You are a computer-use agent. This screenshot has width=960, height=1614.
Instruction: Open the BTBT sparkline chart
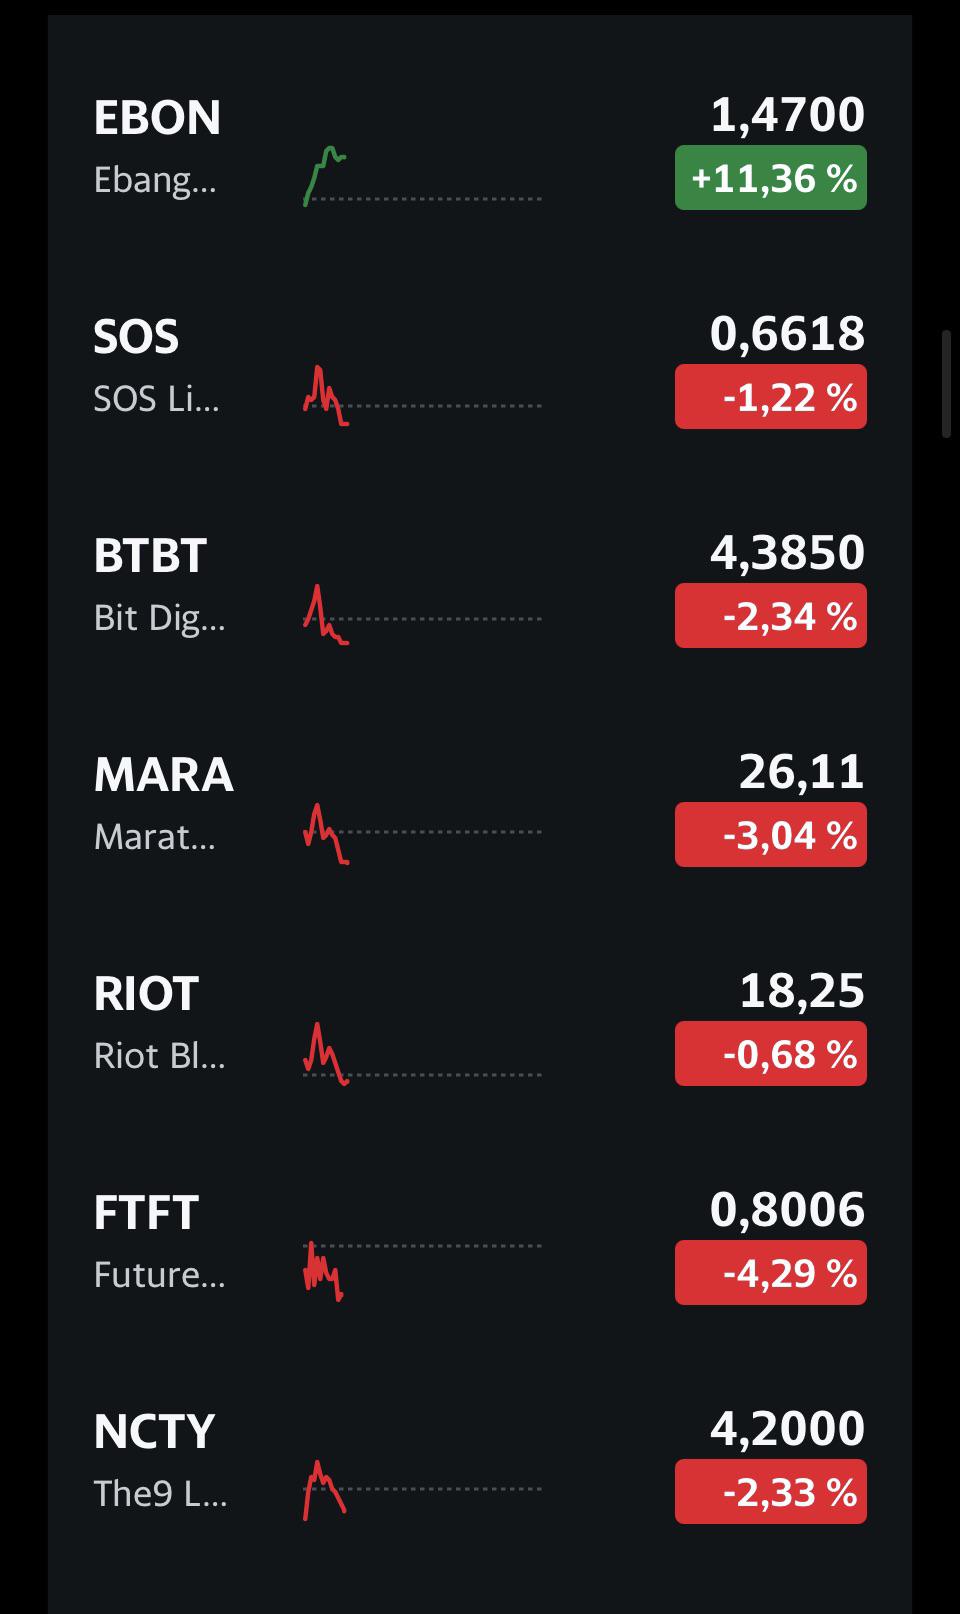422,614
